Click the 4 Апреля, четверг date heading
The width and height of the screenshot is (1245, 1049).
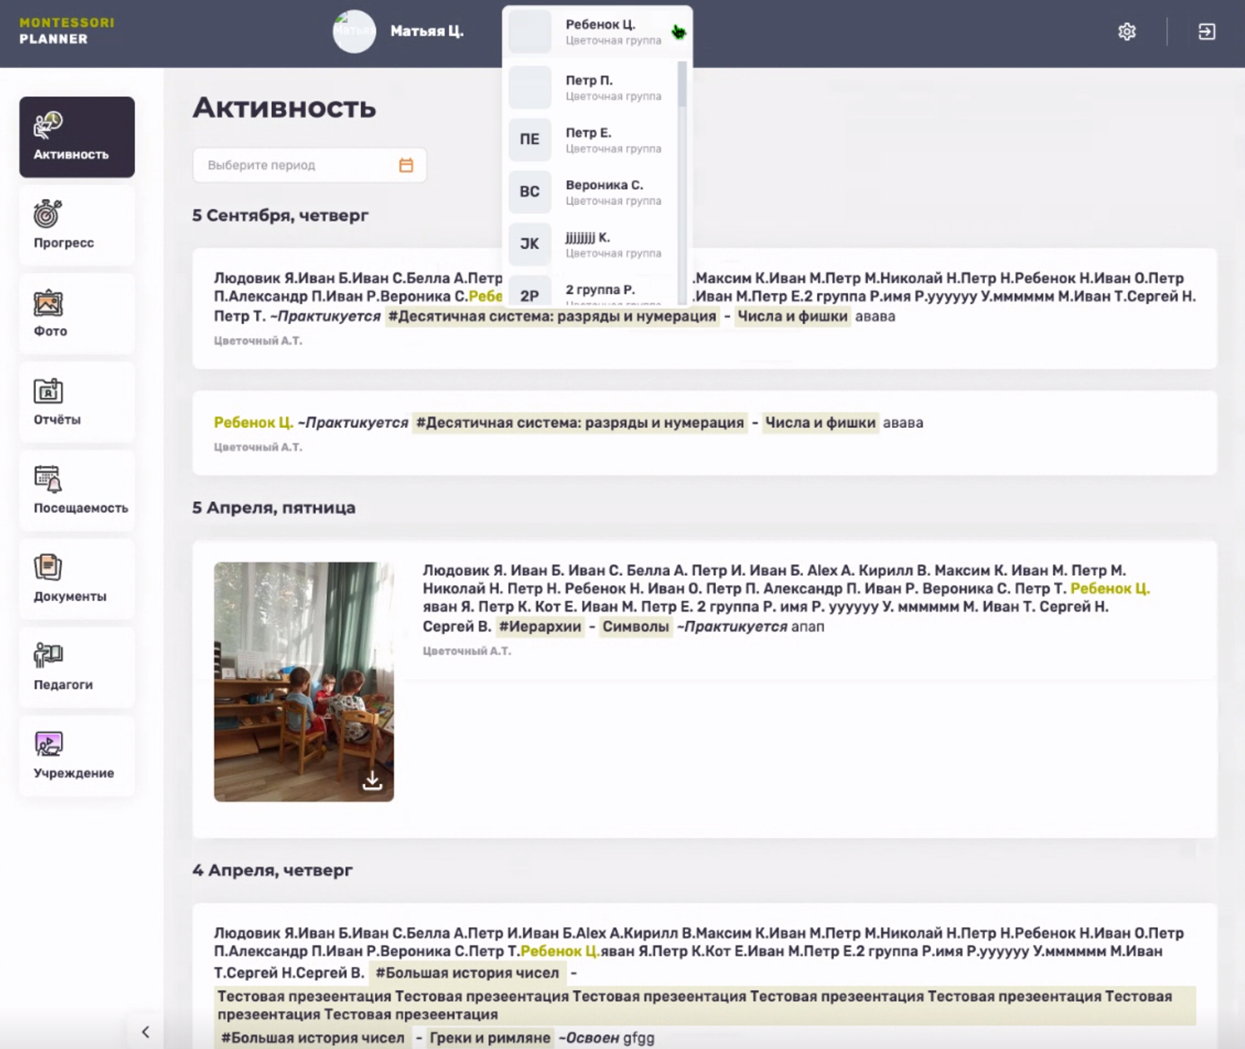[x=273, y=870]
